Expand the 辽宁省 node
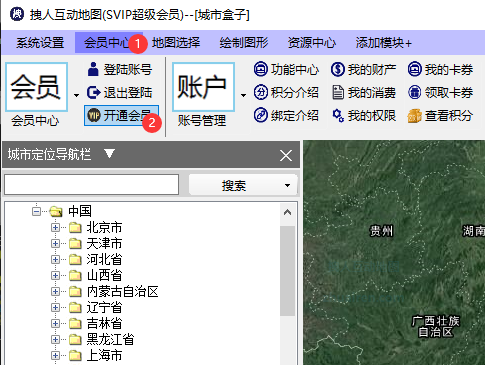Screen dimensions: 485x365 (x=55, y=307)
